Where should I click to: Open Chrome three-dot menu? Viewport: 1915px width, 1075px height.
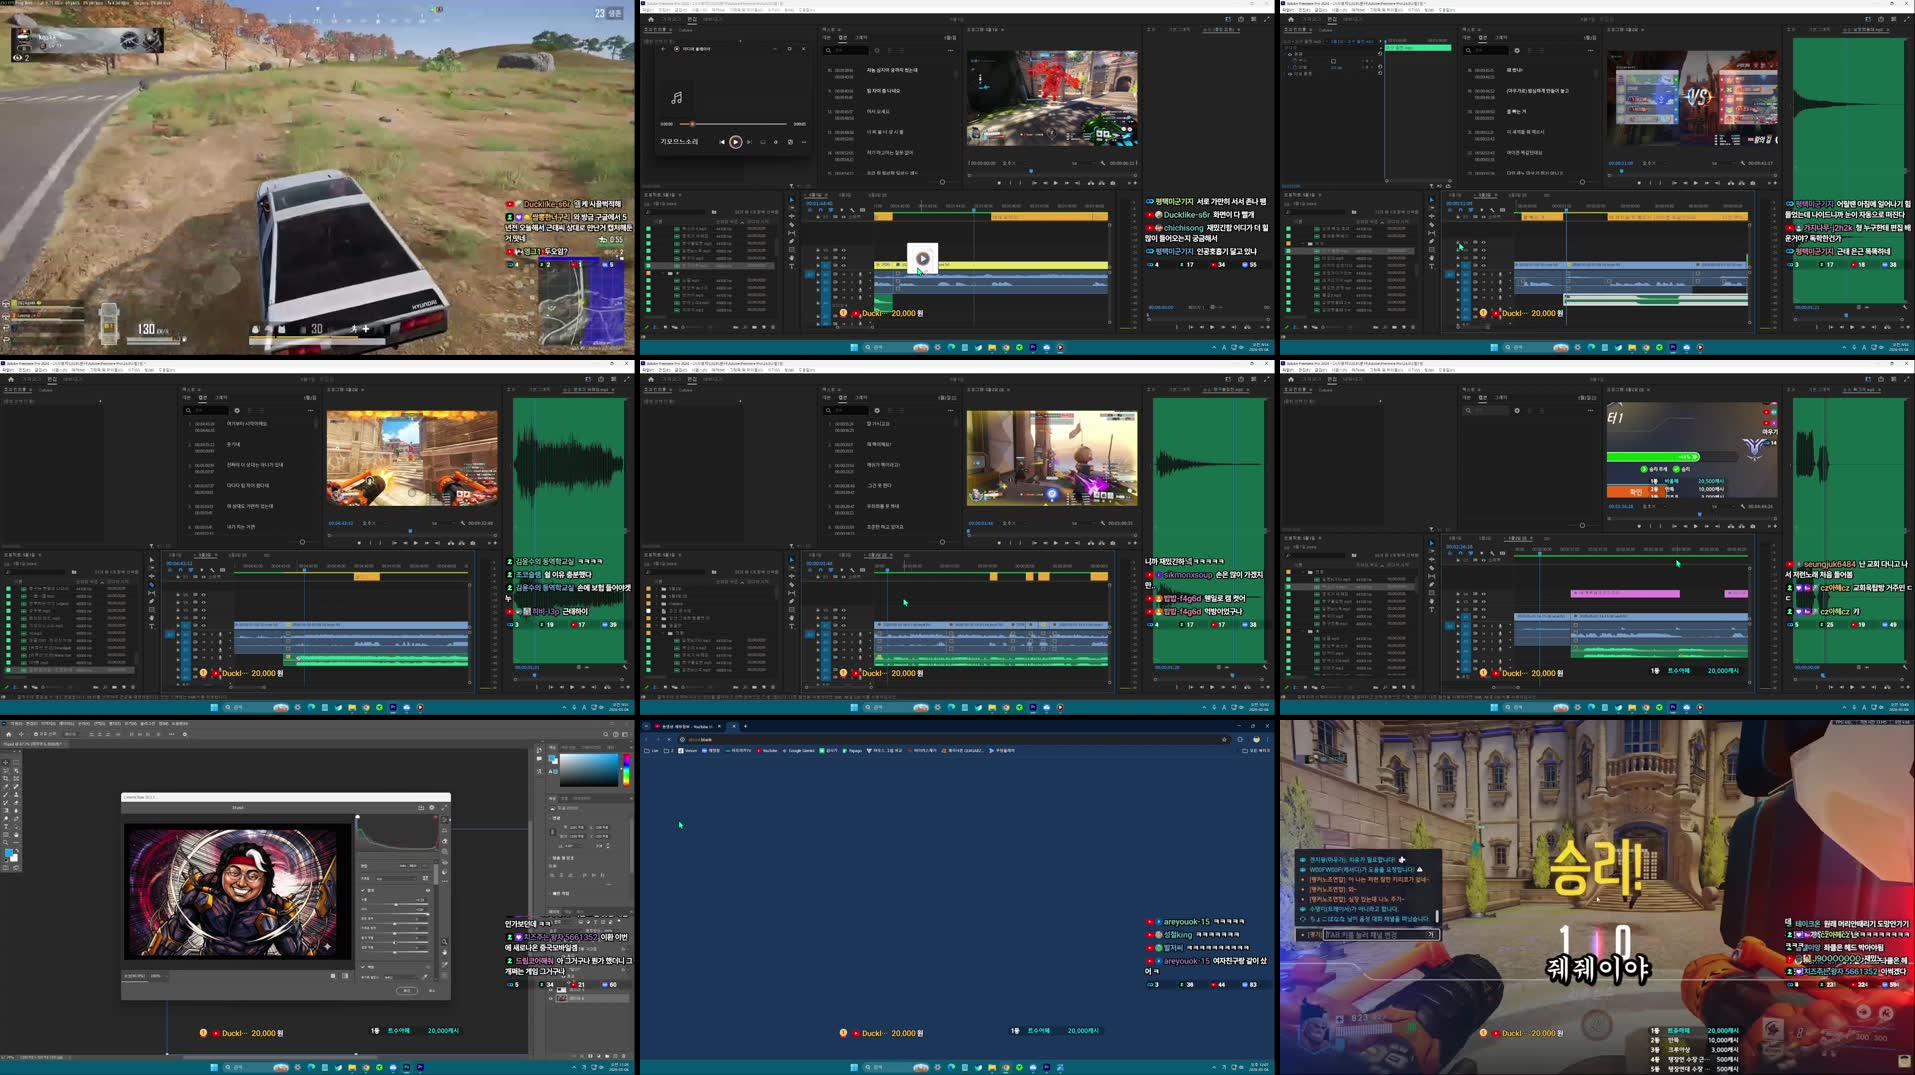[x=1268, y=740]
